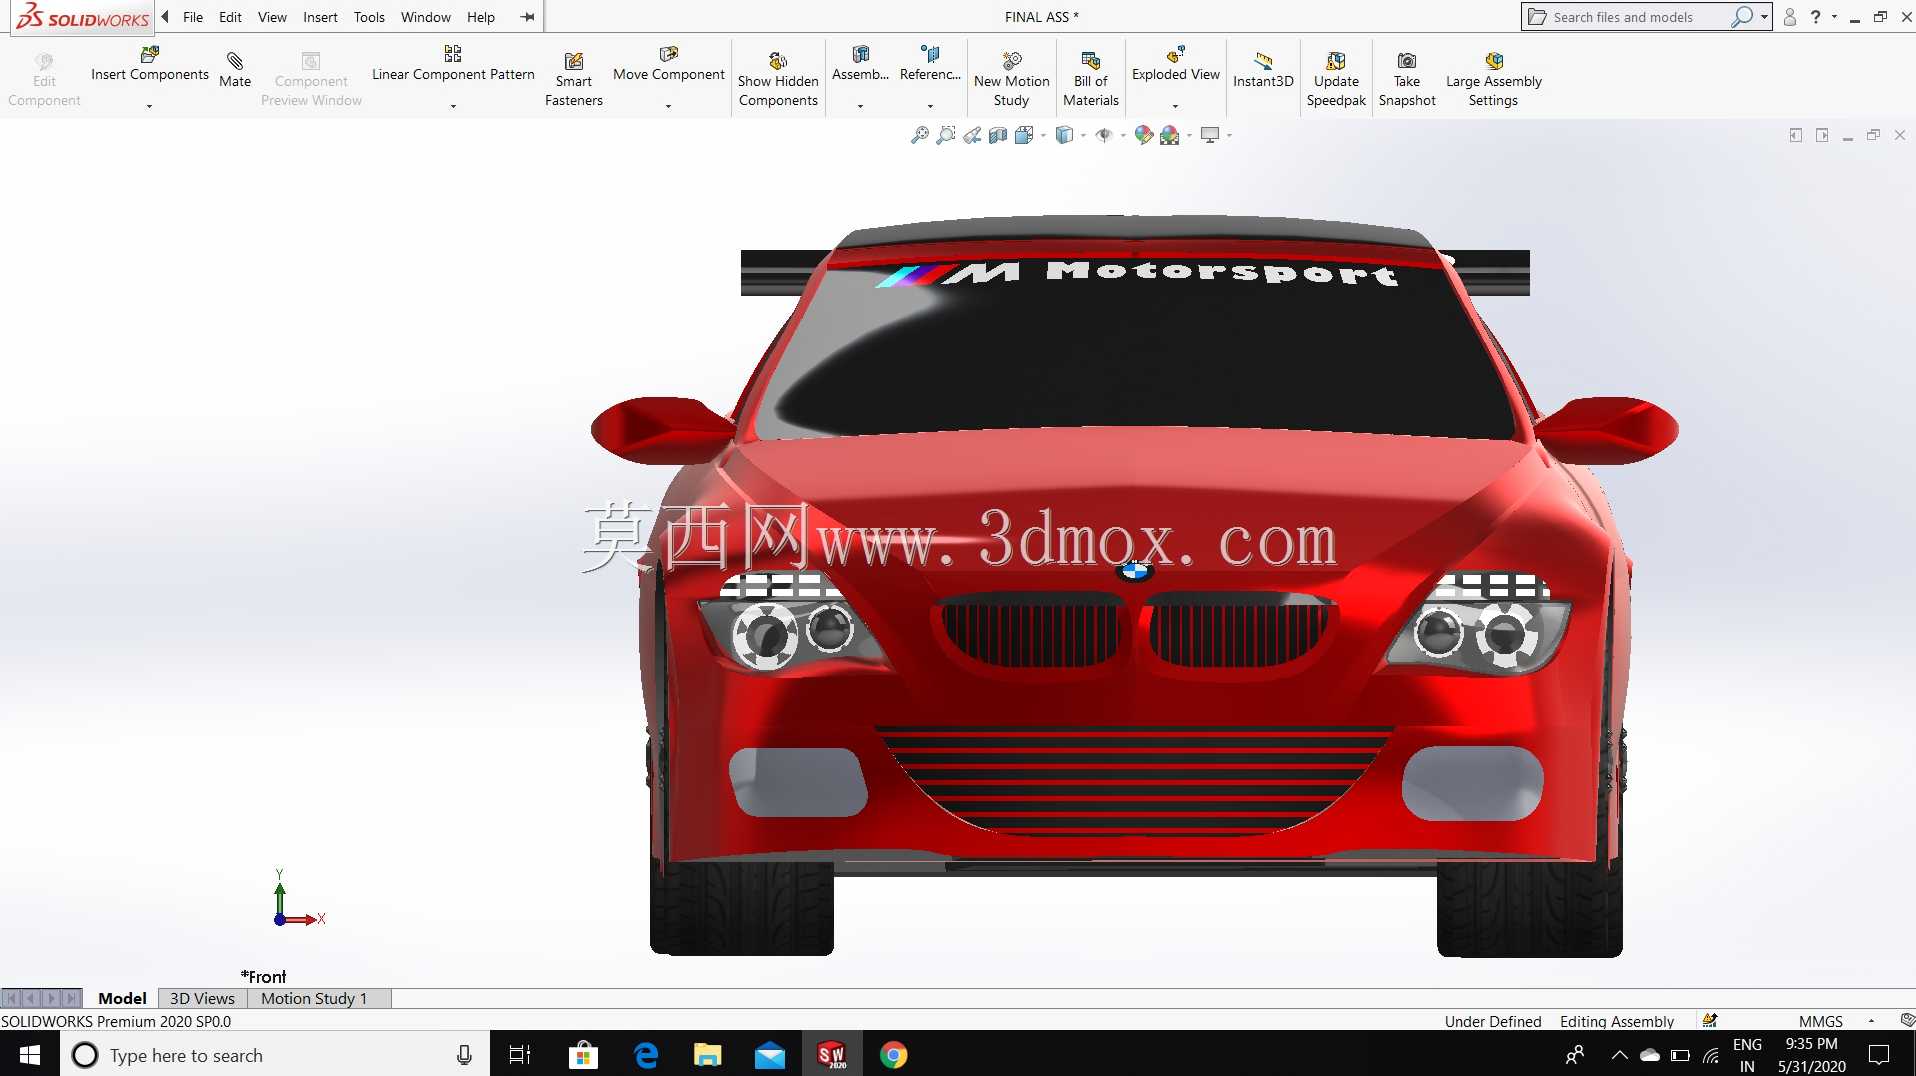Expand Reference Geometry dropdown arrow
Viewport: 1916px width, 1076px height.
[x=930, y=106]
